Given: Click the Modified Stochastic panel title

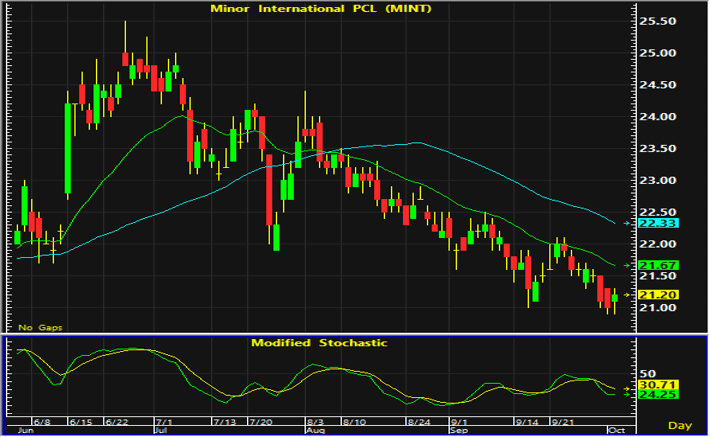Looking at the screenshot, I should tap(319, 343).
